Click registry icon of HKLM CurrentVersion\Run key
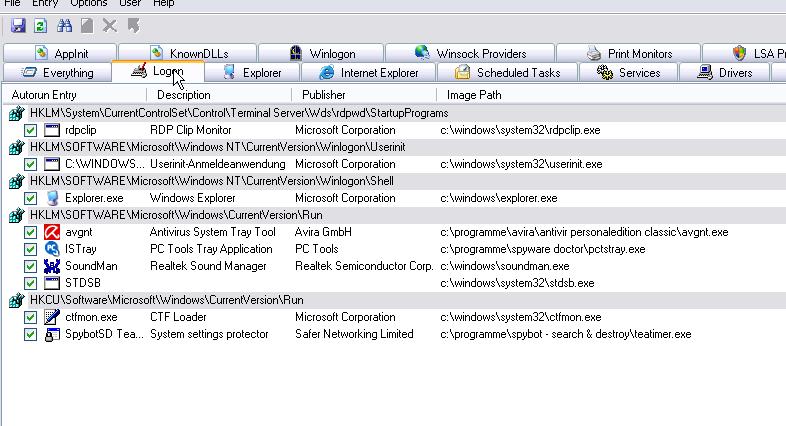 coord(17,216)
